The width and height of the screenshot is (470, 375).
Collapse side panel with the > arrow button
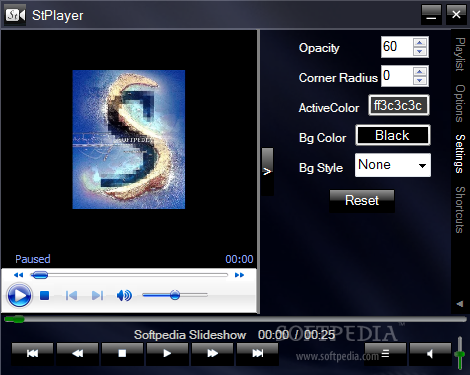pyautogui.click(x=267, y=171)
